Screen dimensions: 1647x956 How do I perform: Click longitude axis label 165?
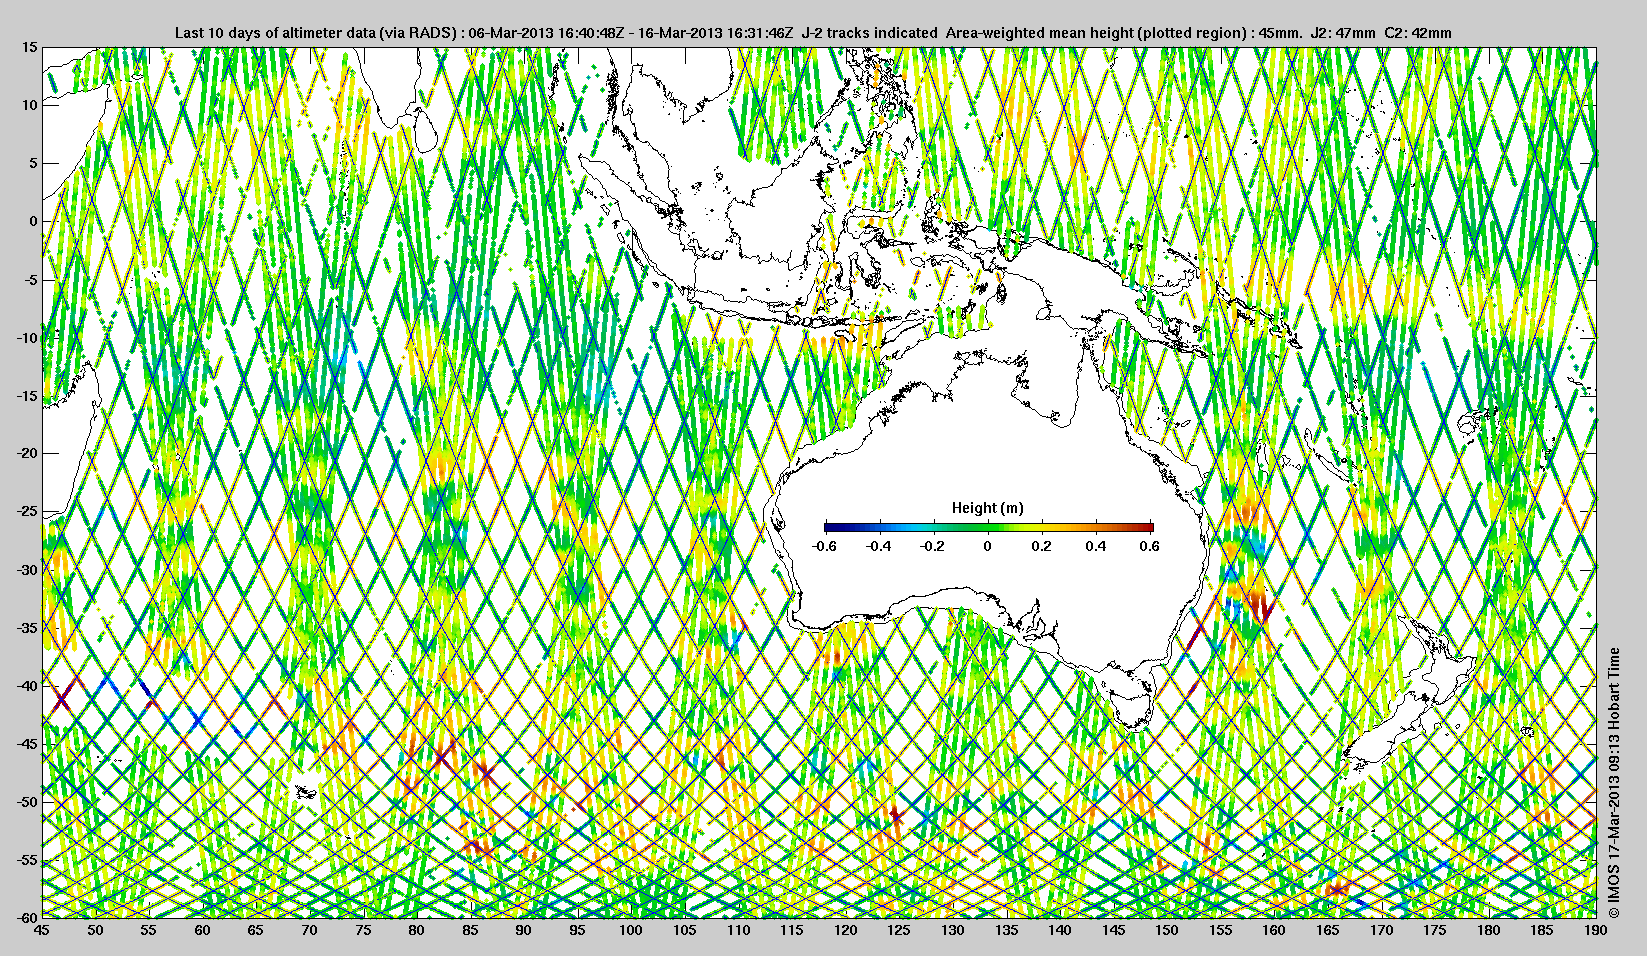point(1328,931)
